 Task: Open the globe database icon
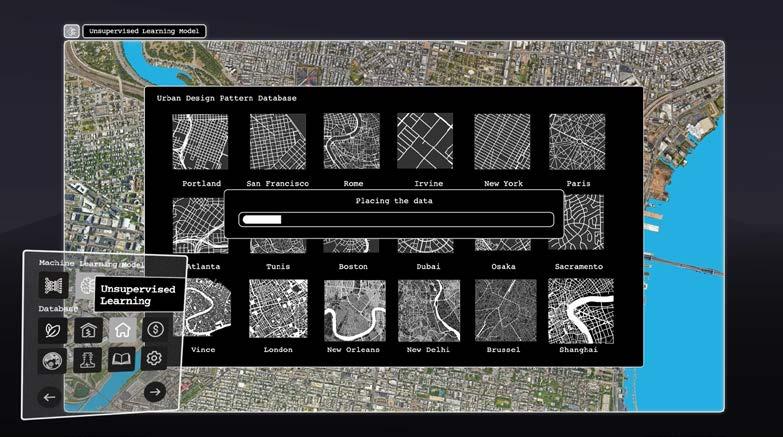point(52,361)
